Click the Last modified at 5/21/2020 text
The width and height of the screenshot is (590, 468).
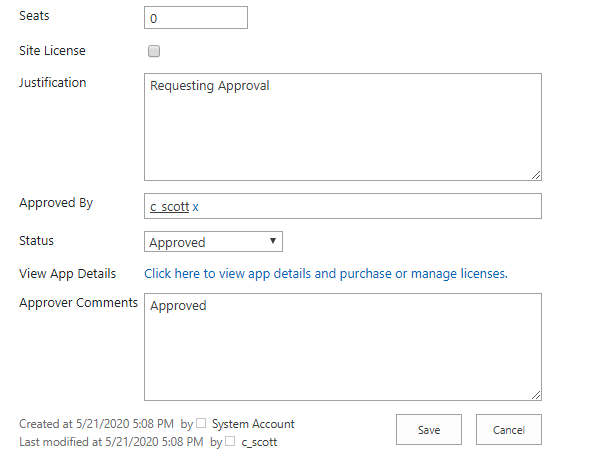click(x=111, y=442)
